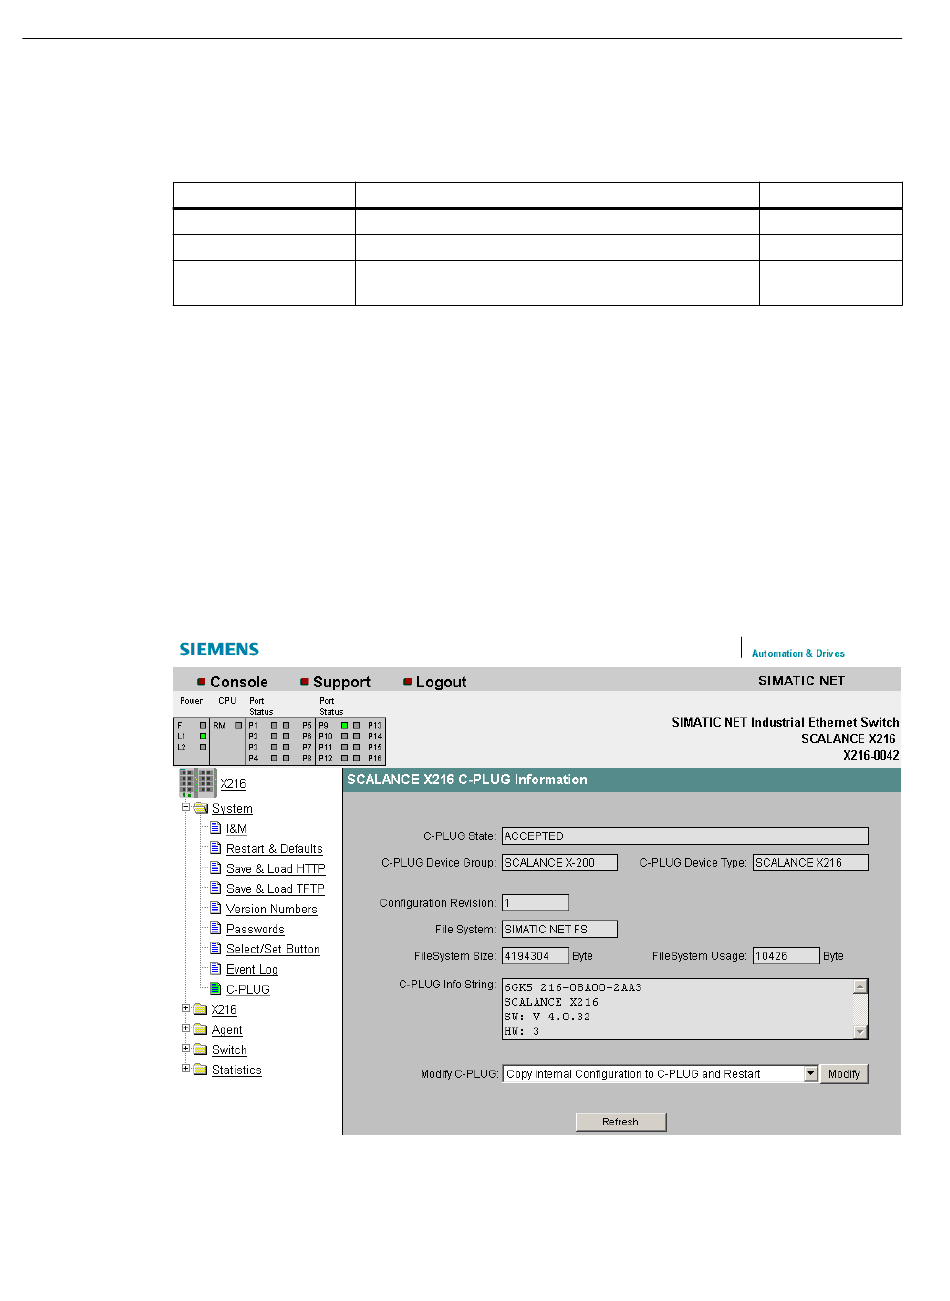Viewport: 950px width, 1301px height.
Task: Collapse the System tree node
Action: pyautogui.click(x=186, y=808)
